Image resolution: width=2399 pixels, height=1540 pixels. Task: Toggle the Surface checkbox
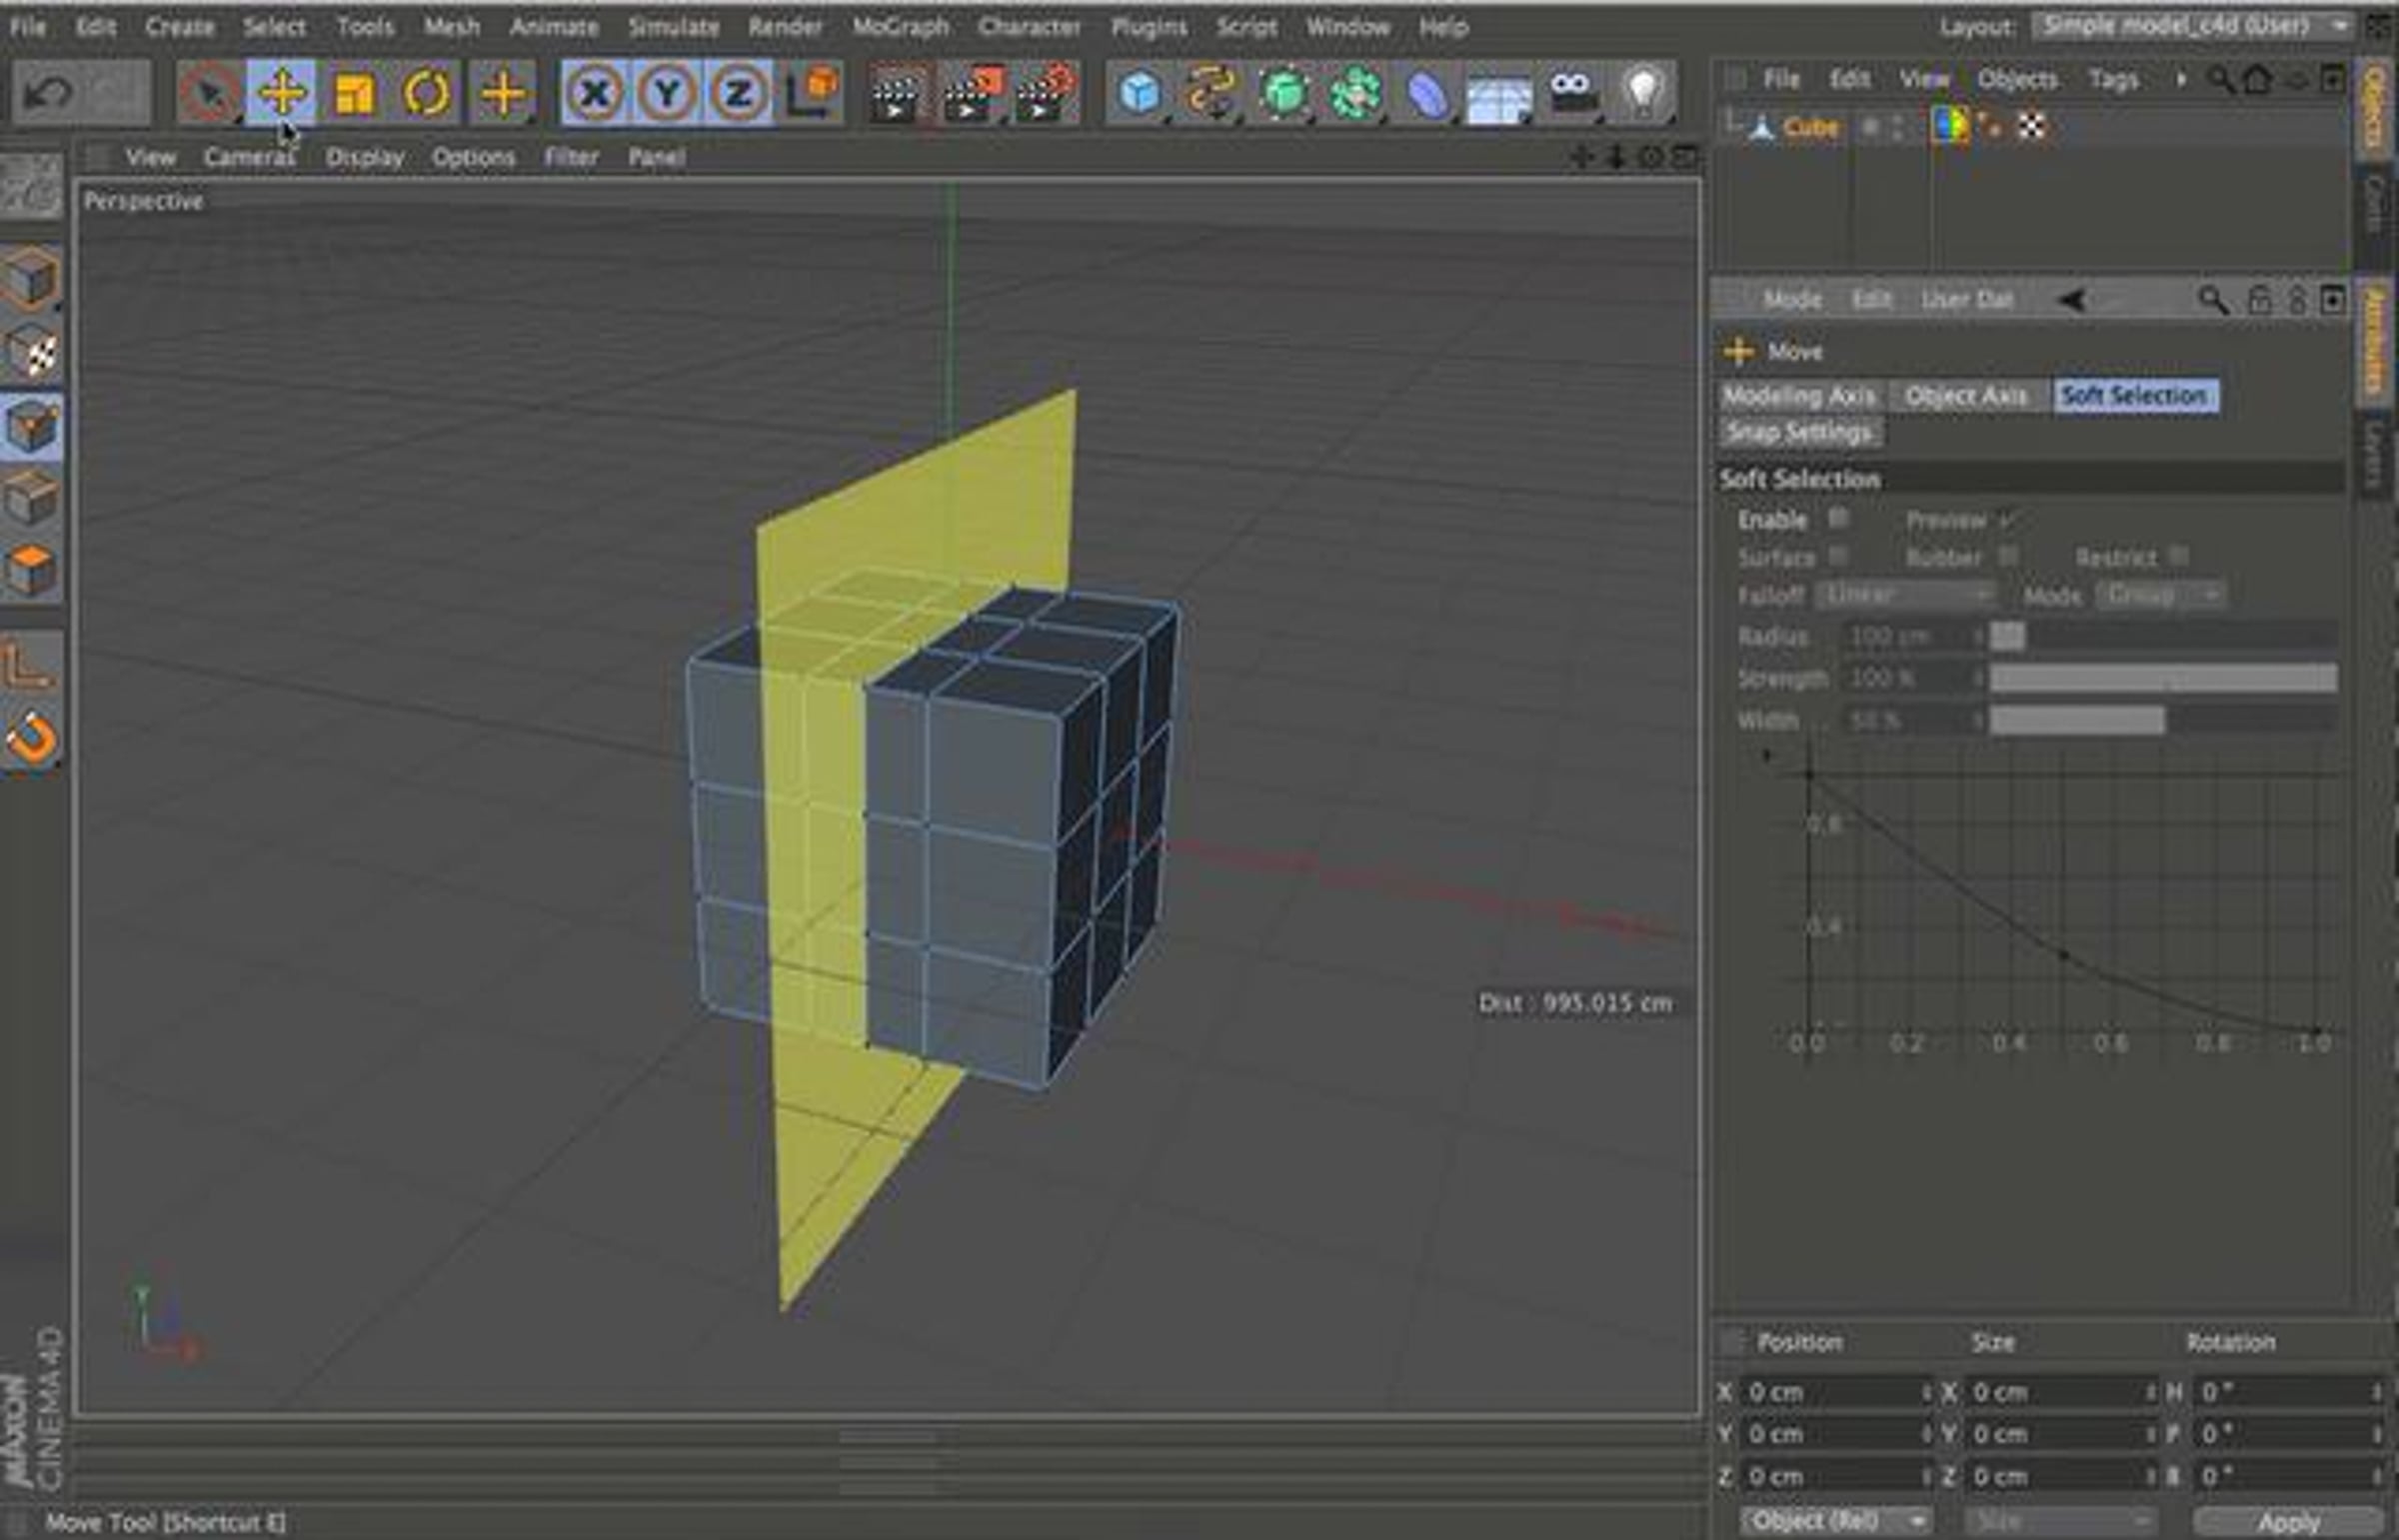click(x=1837, y=556)
